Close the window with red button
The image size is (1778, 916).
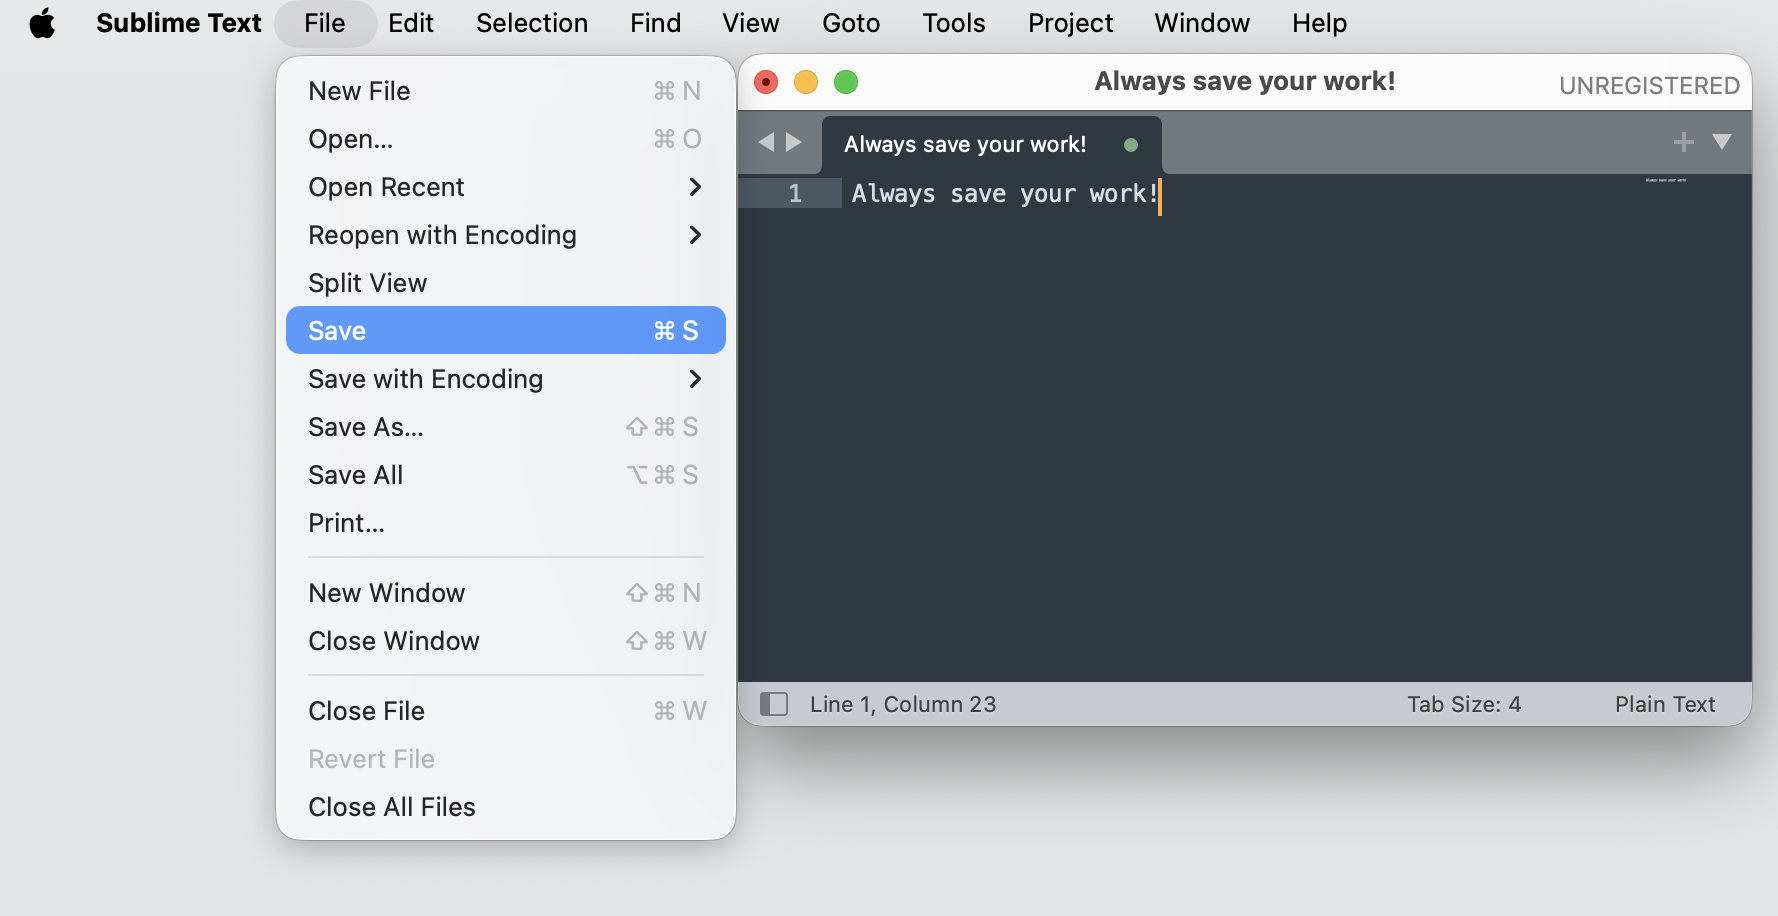(766, 82)
